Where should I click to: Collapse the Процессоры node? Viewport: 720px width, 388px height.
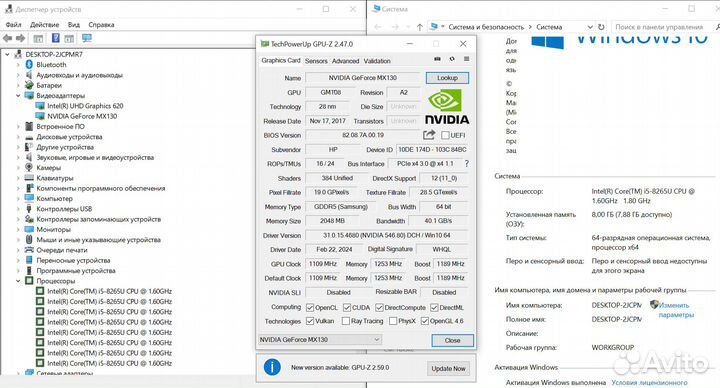[18, 281]
